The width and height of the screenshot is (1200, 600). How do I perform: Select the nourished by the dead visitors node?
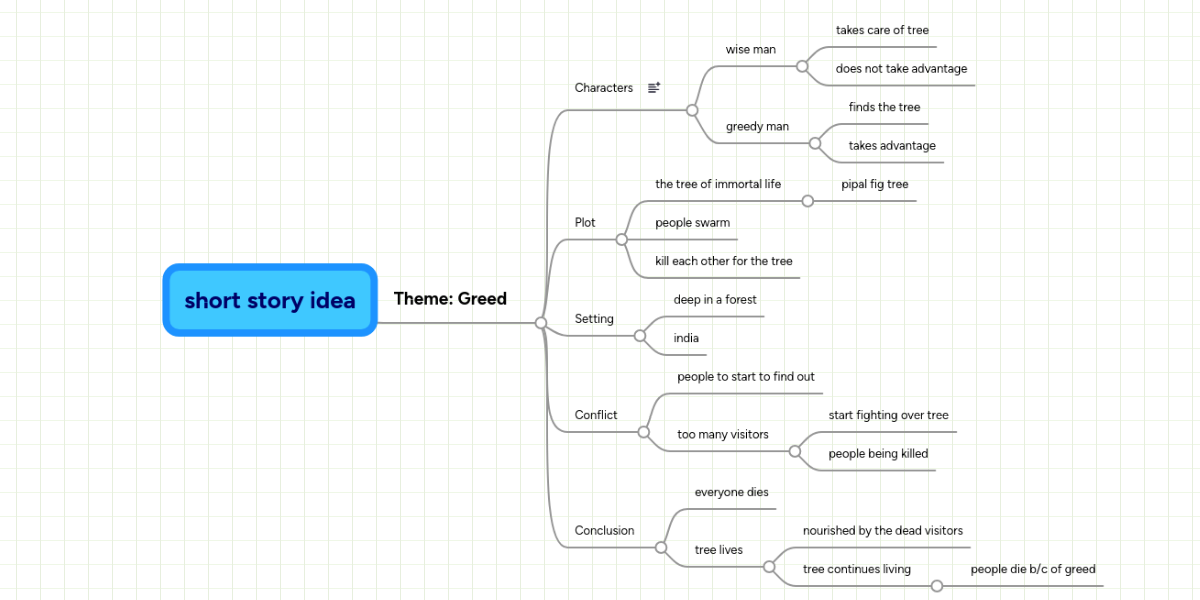(x=884, y=531)
